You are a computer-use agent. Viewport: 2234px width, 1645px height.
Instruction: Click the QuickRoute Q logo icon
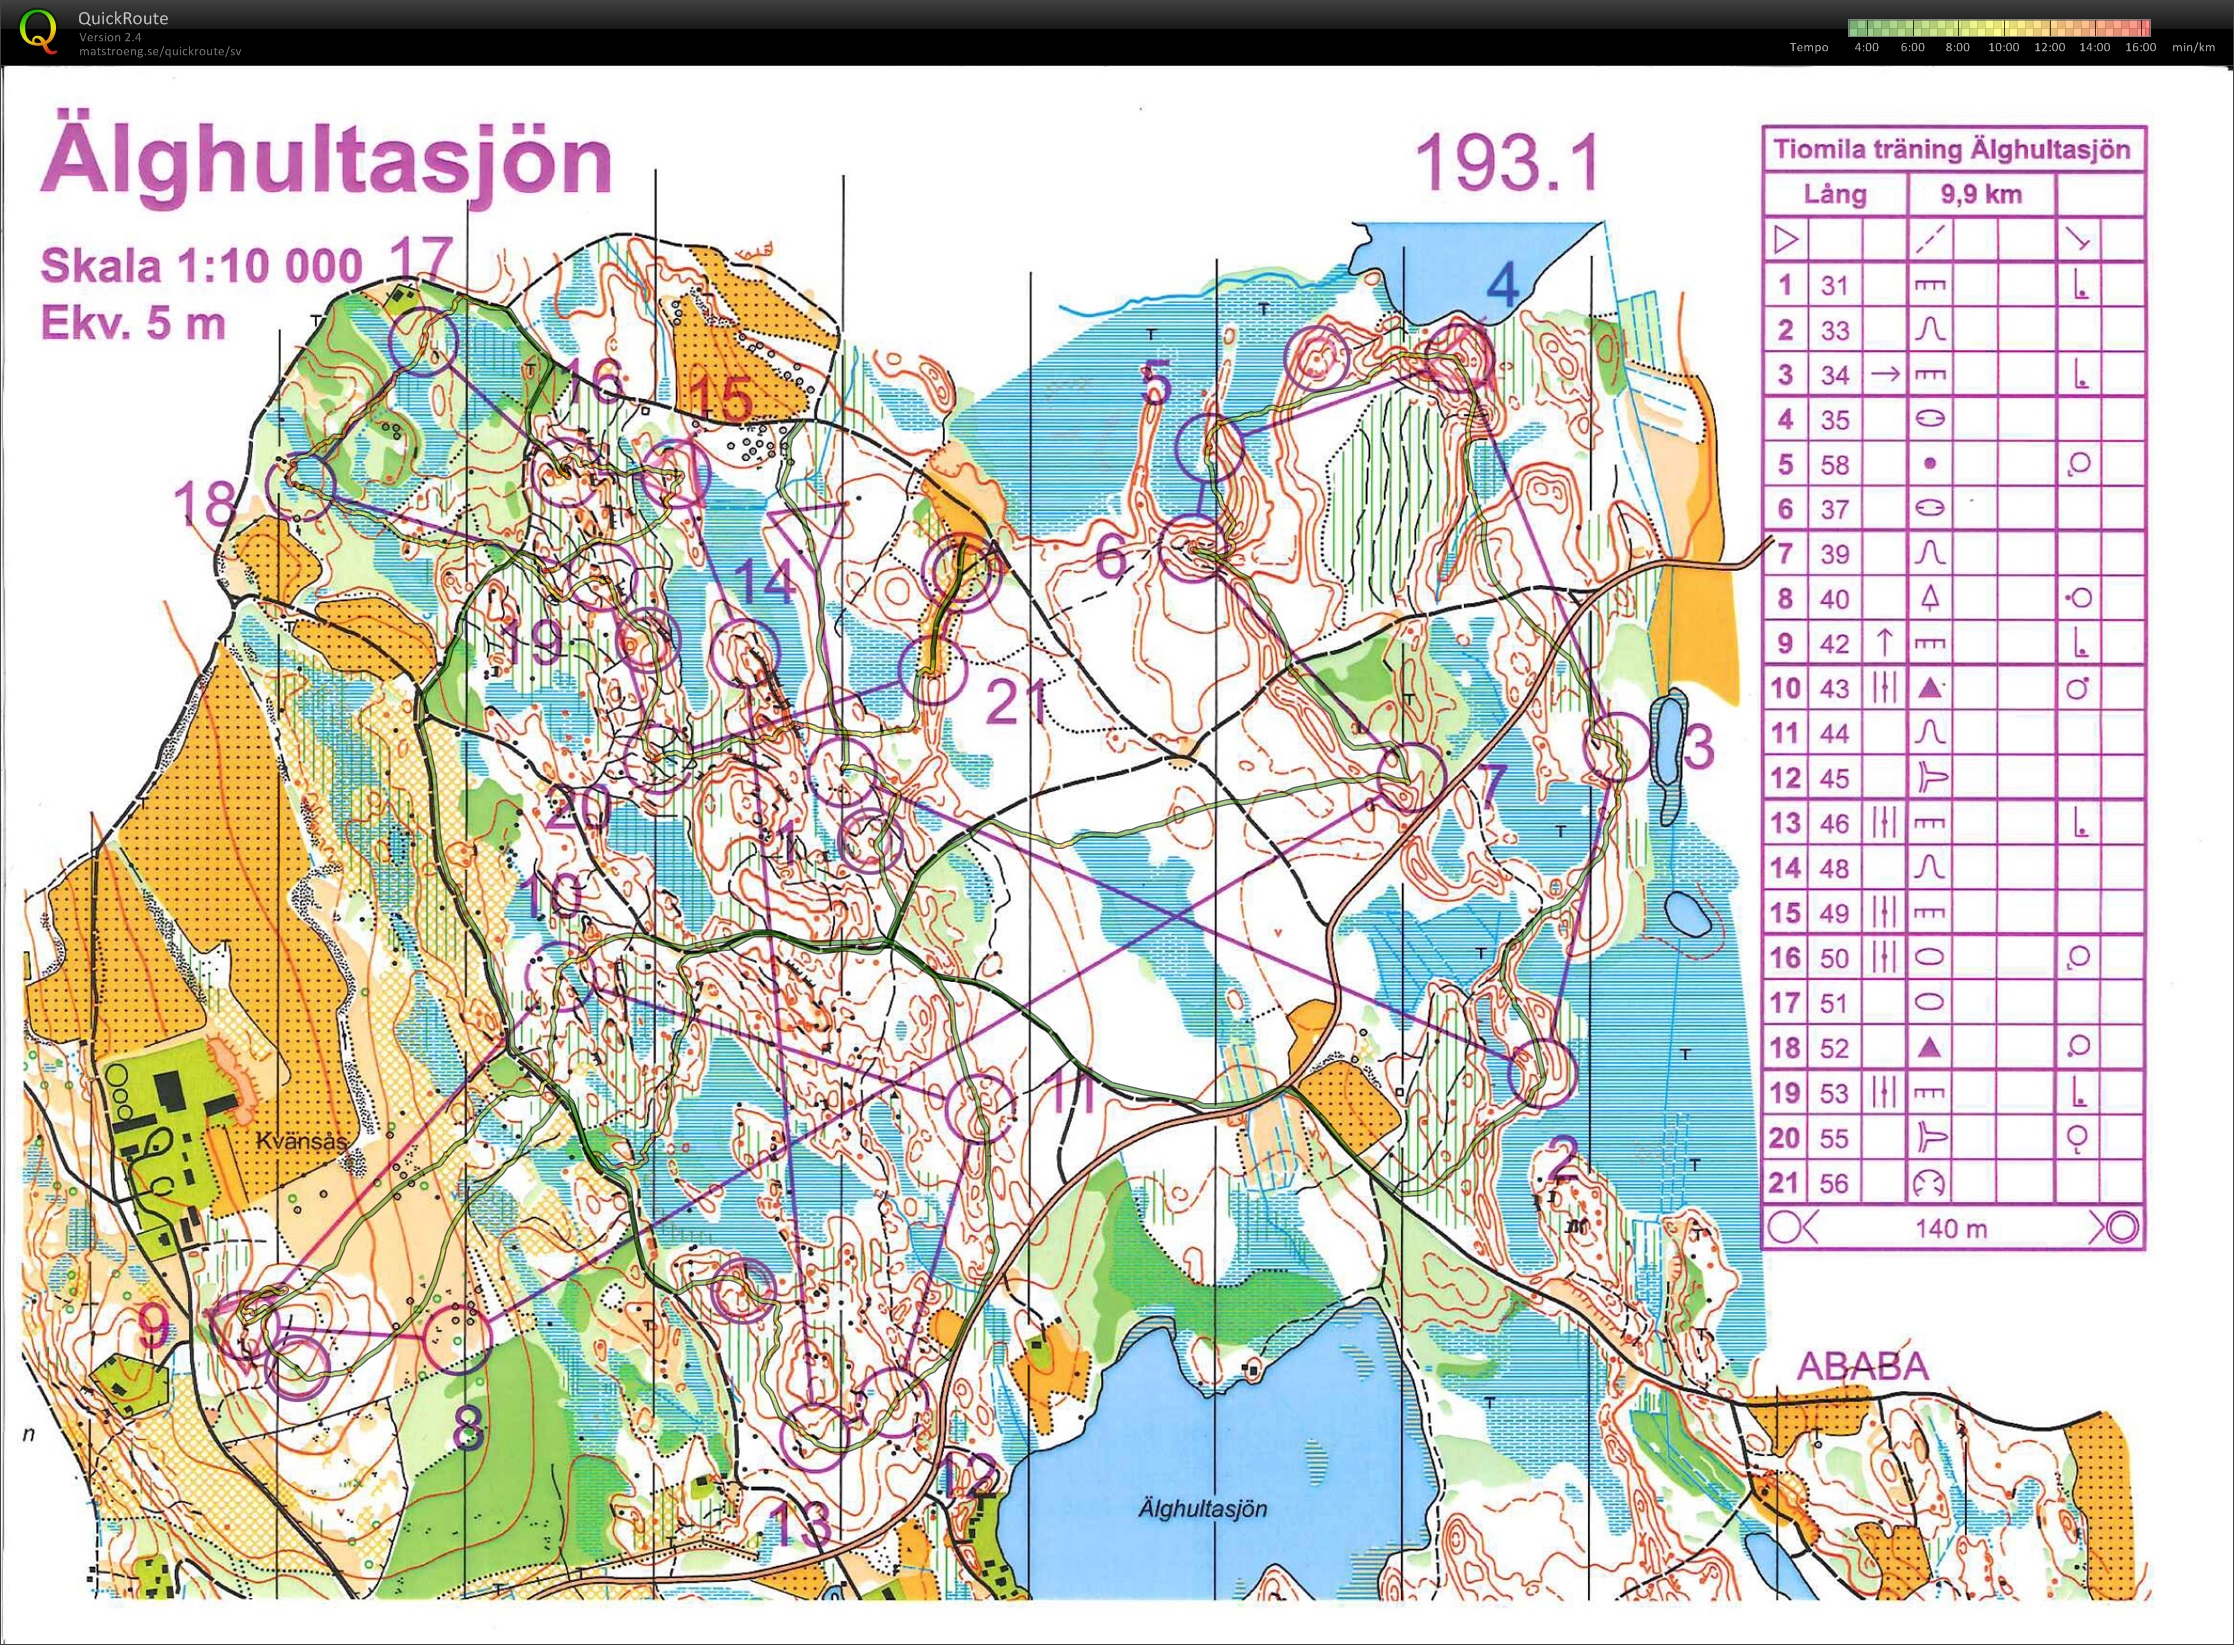(x=38, y=30)
